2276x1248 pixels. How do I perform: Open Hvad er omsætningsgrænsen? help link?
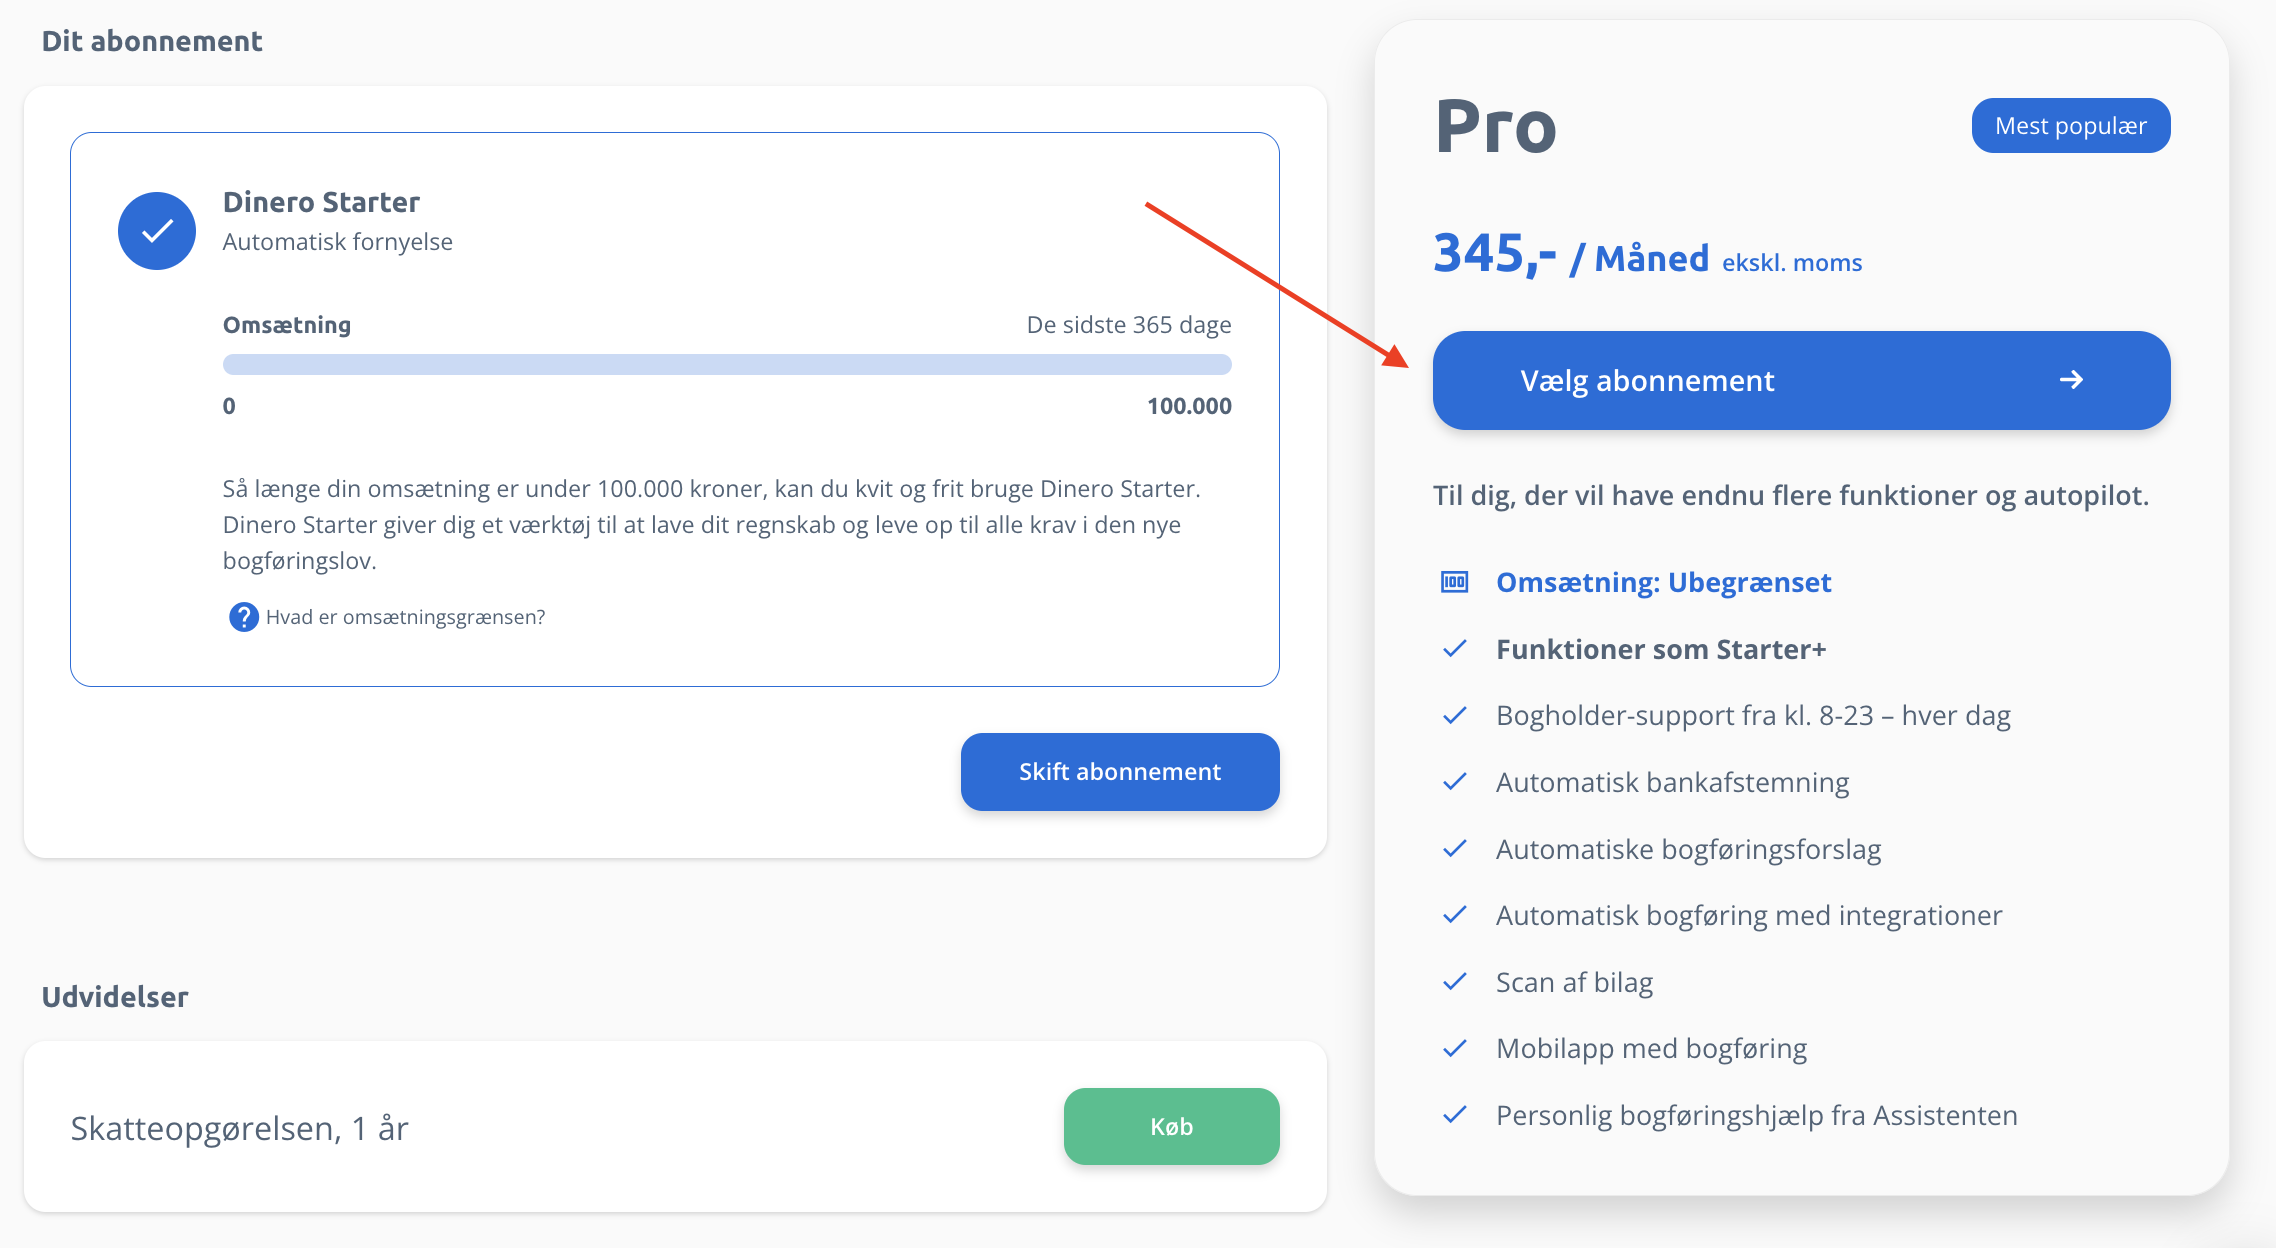405,617
